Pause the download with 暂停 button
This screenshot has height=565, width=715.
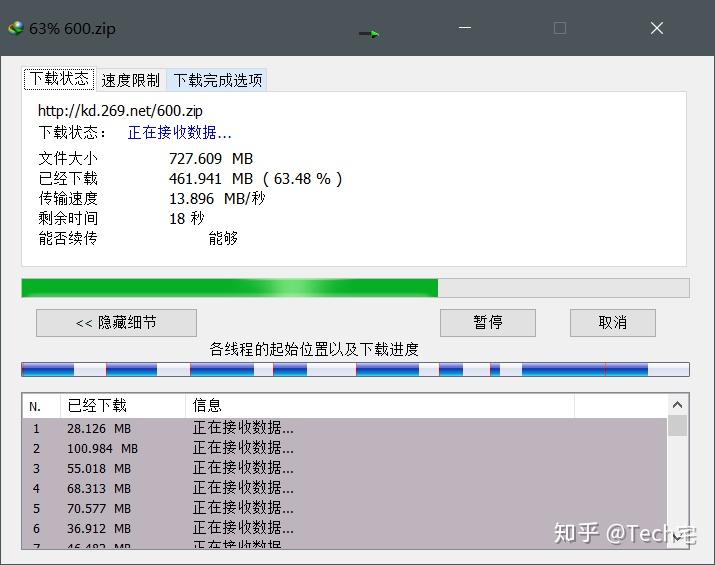(x=487, y=323)
